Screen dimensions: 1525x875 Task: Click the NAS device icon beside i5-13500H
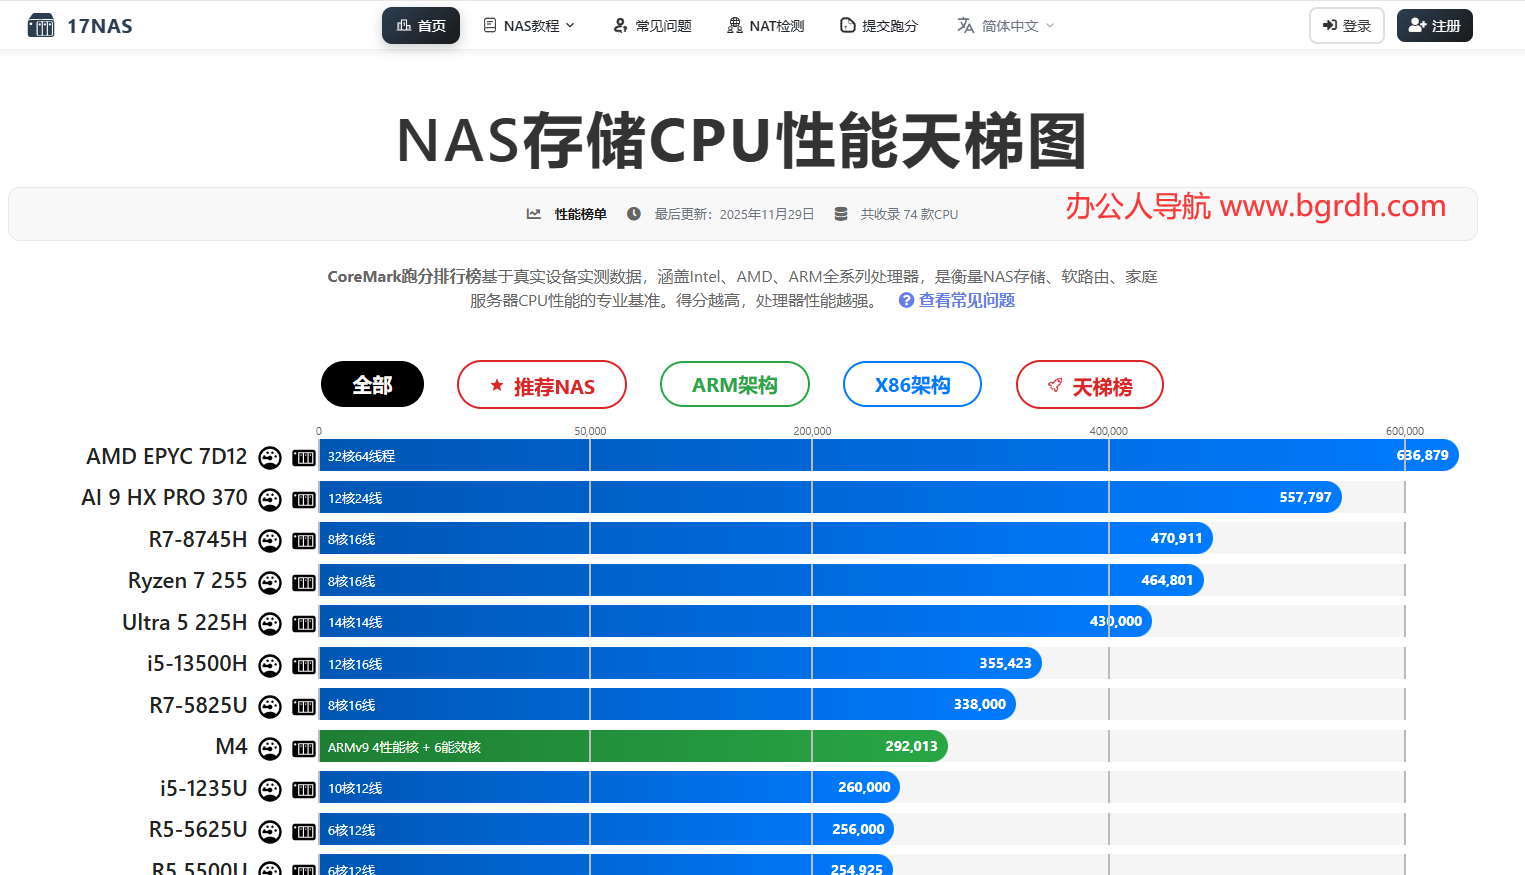coord(303,665)
